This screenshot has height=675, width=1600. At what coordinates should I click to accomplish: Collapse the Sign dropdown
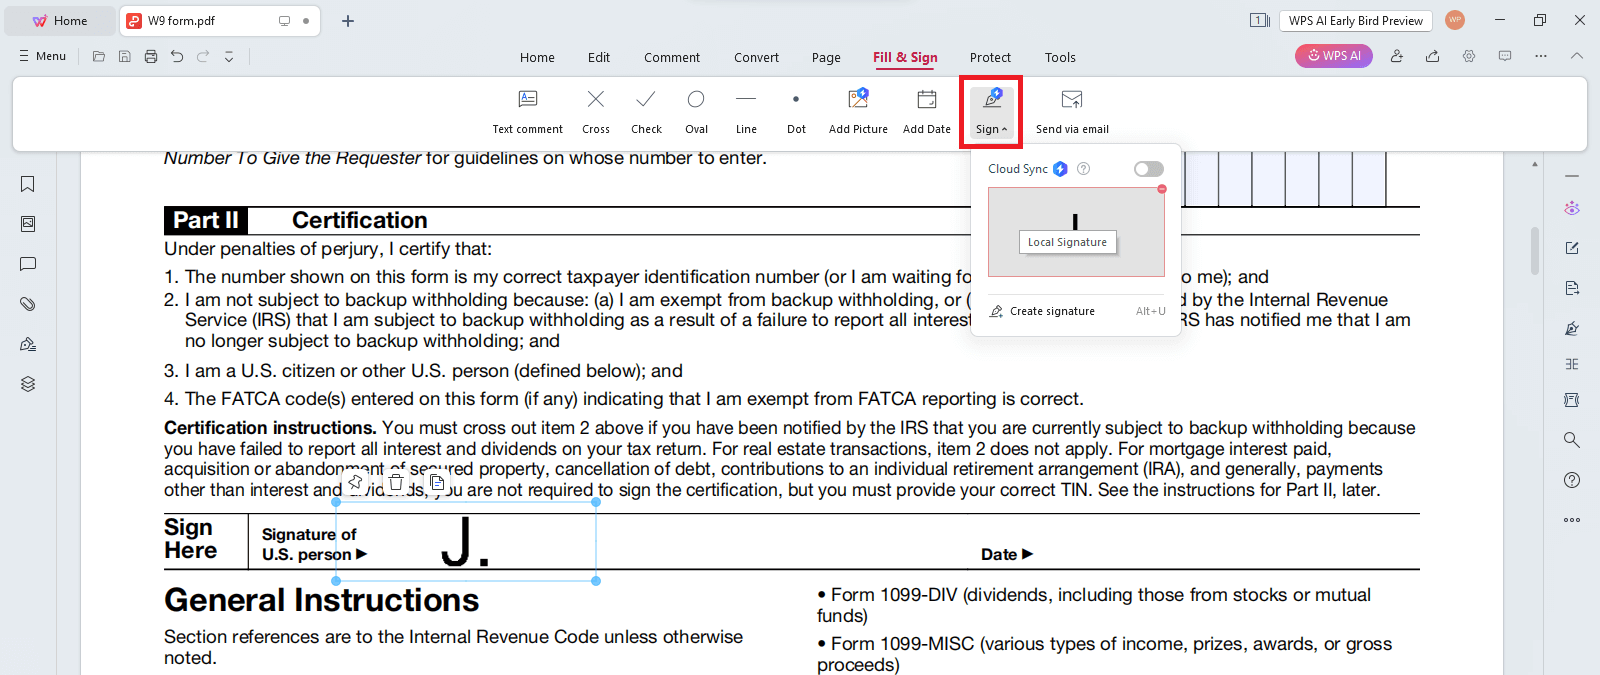tap(991, 111)
